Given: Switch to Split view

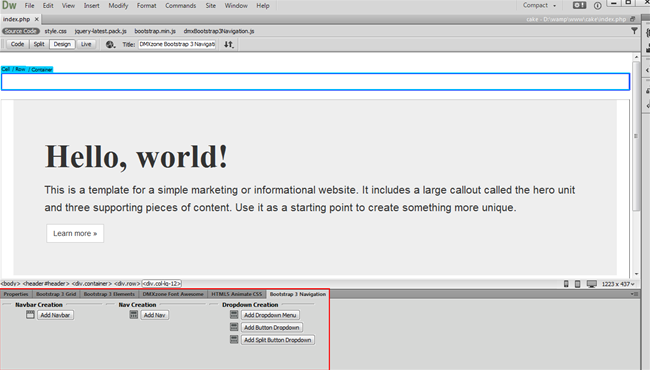Looking at the screenshot, I should click(x=39, y=44).
